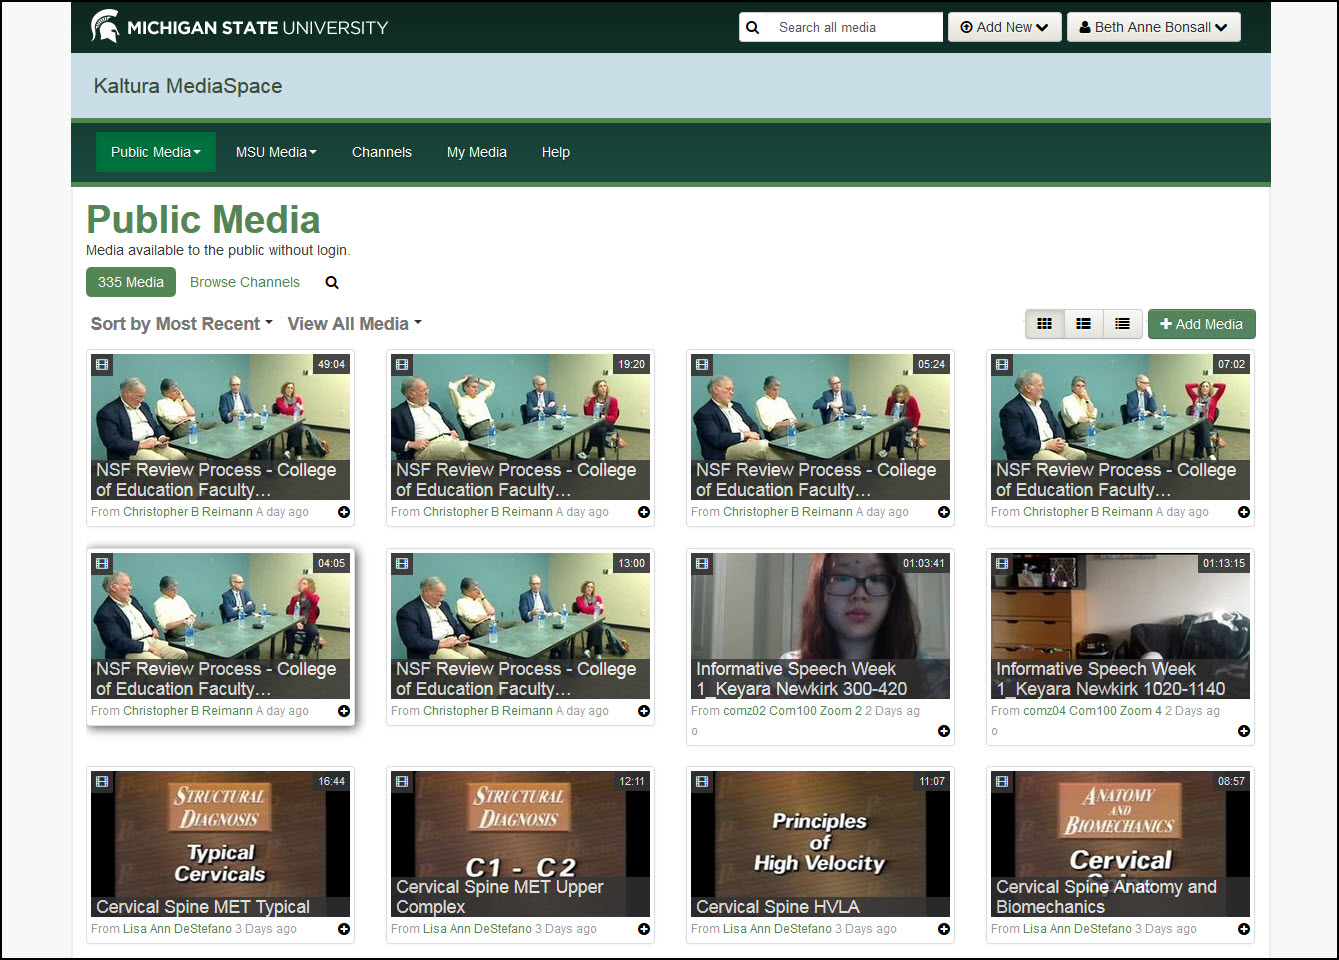Open the plus action toggle on Informative Speech Week 1_Keyara Newkirk 300-420
Viewport: 1339px width, 960px height.
click(x=943, y=731)
